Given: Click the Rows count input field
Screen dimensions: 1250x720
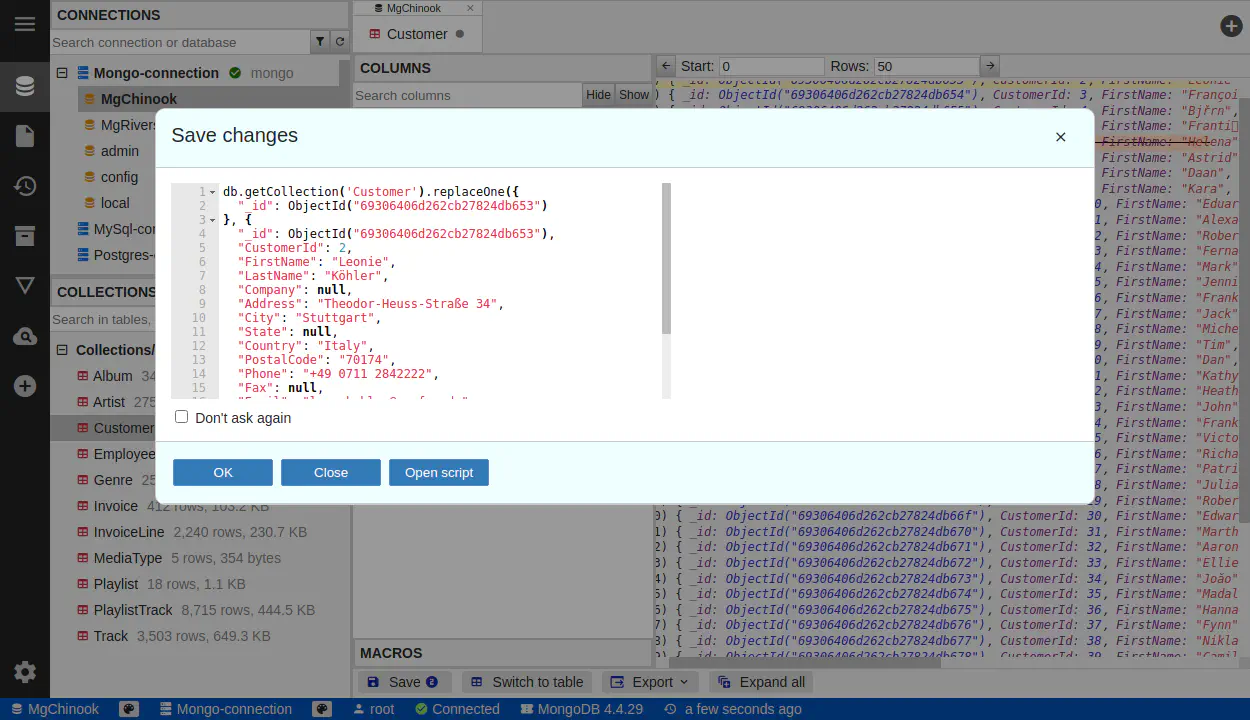Looking at the screenshot, I should click(x=925, y=66).
